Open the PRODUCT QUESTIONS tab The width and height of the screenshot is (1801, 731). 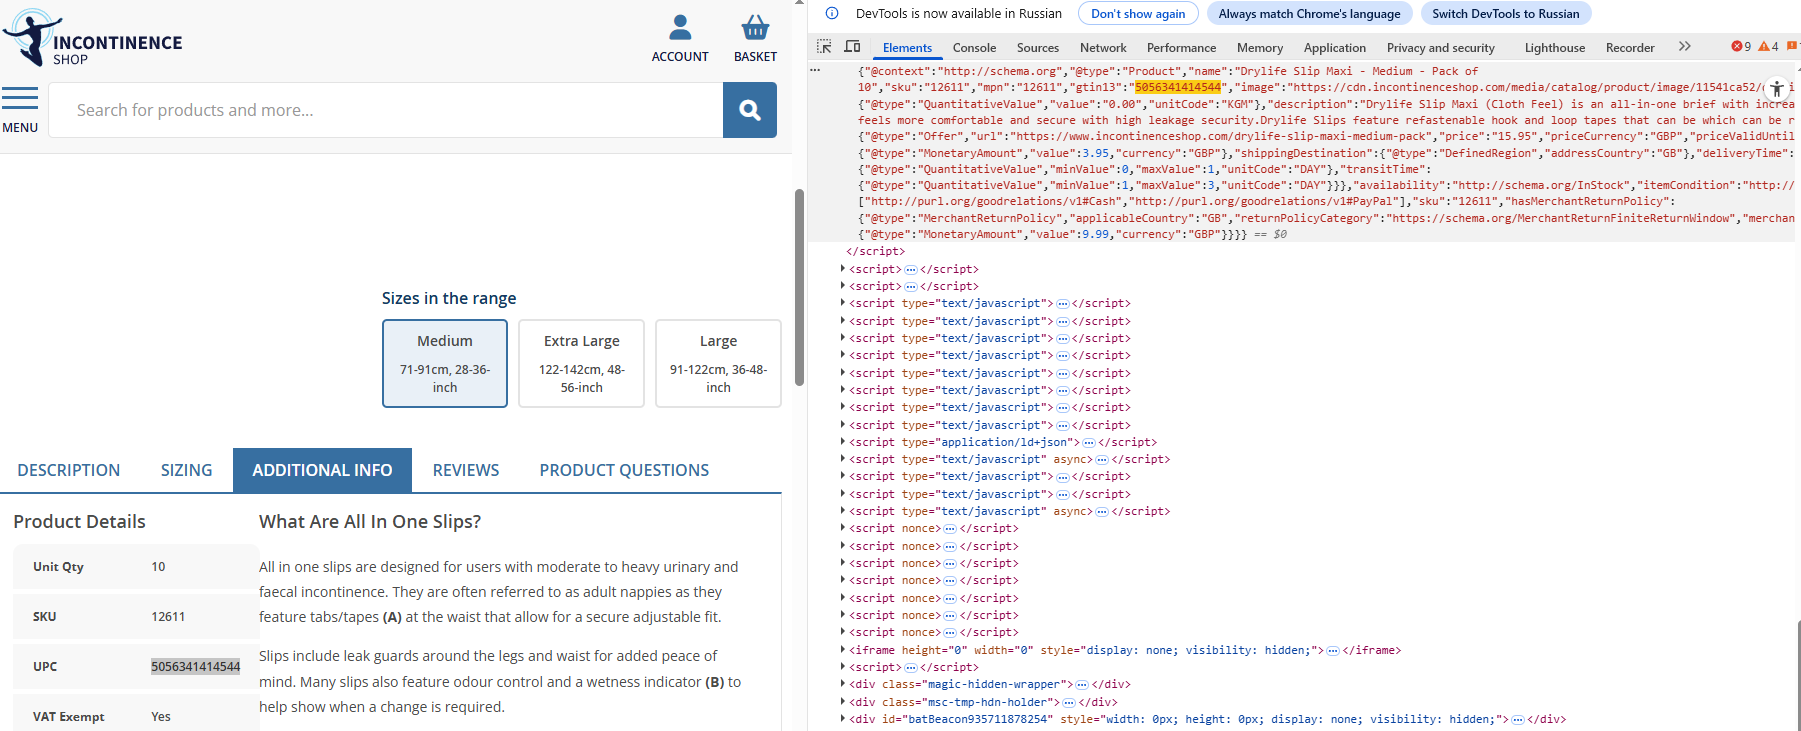pyautogui.click(x=624, y=470)
